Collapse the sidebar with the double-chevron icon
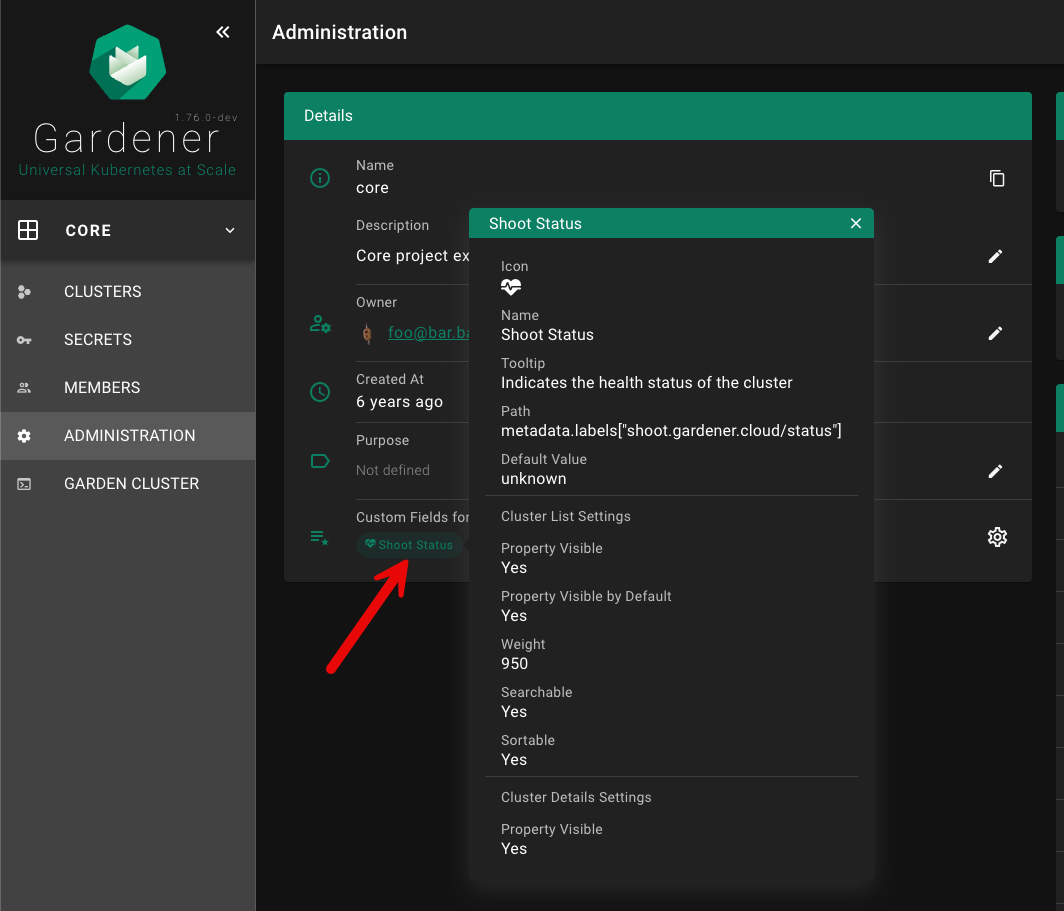 [223, 32]
